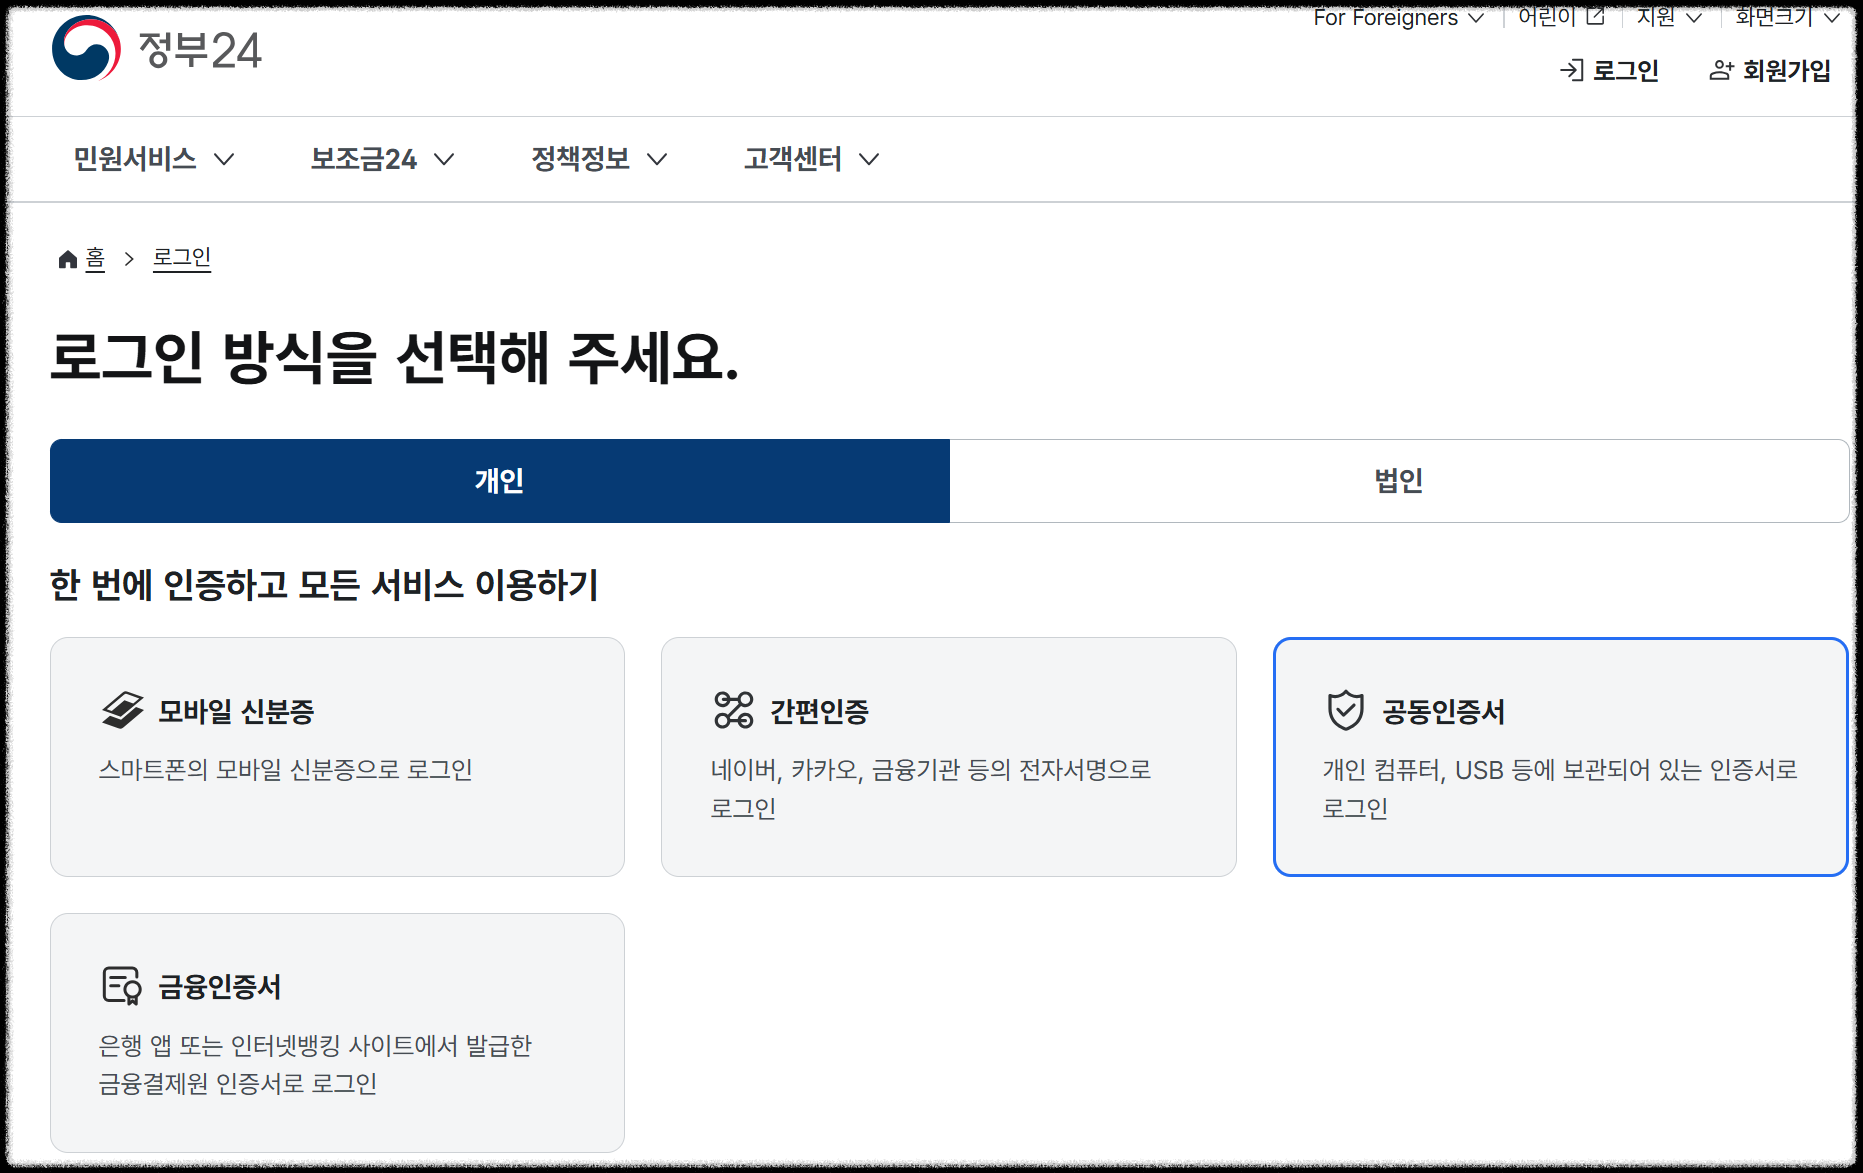
Task: Select 공동인증서 as login method
Action: (x=1560, y=756)
